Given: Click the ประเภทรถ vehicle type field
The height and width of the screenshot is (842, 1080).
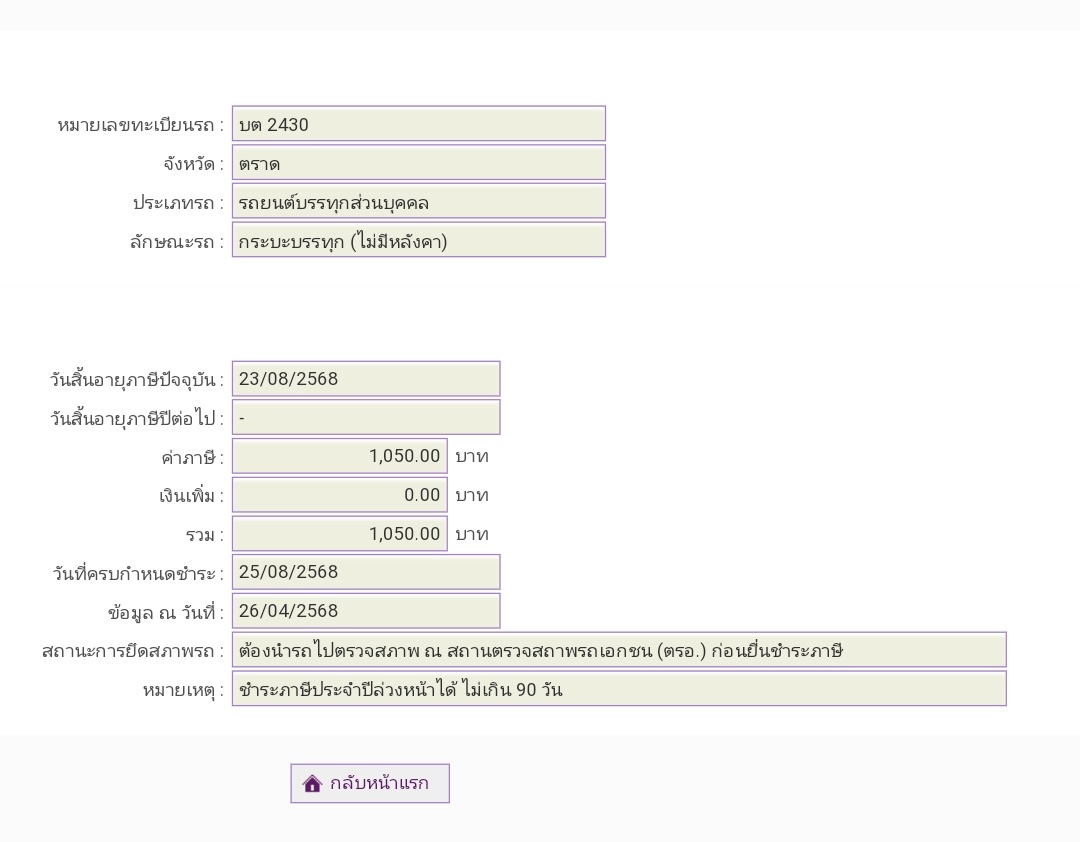Looking at the screenshot, I should pyautogui.click(x=418, y=202).
